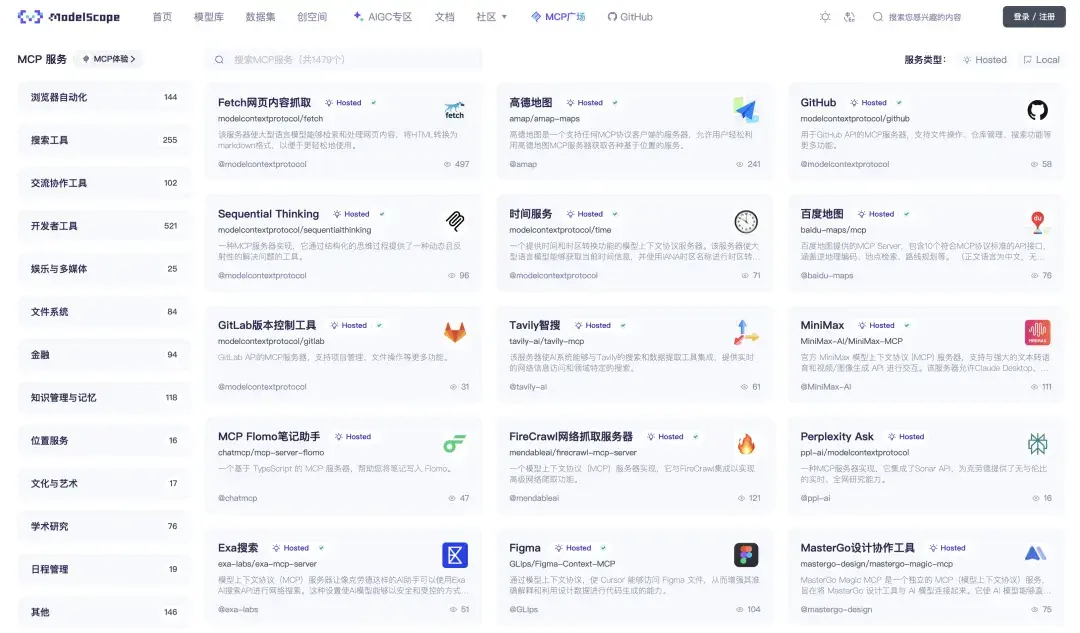Select the 交流协作工具 category
This screenshot has width=1080, height=633.
tap(104, 183)
